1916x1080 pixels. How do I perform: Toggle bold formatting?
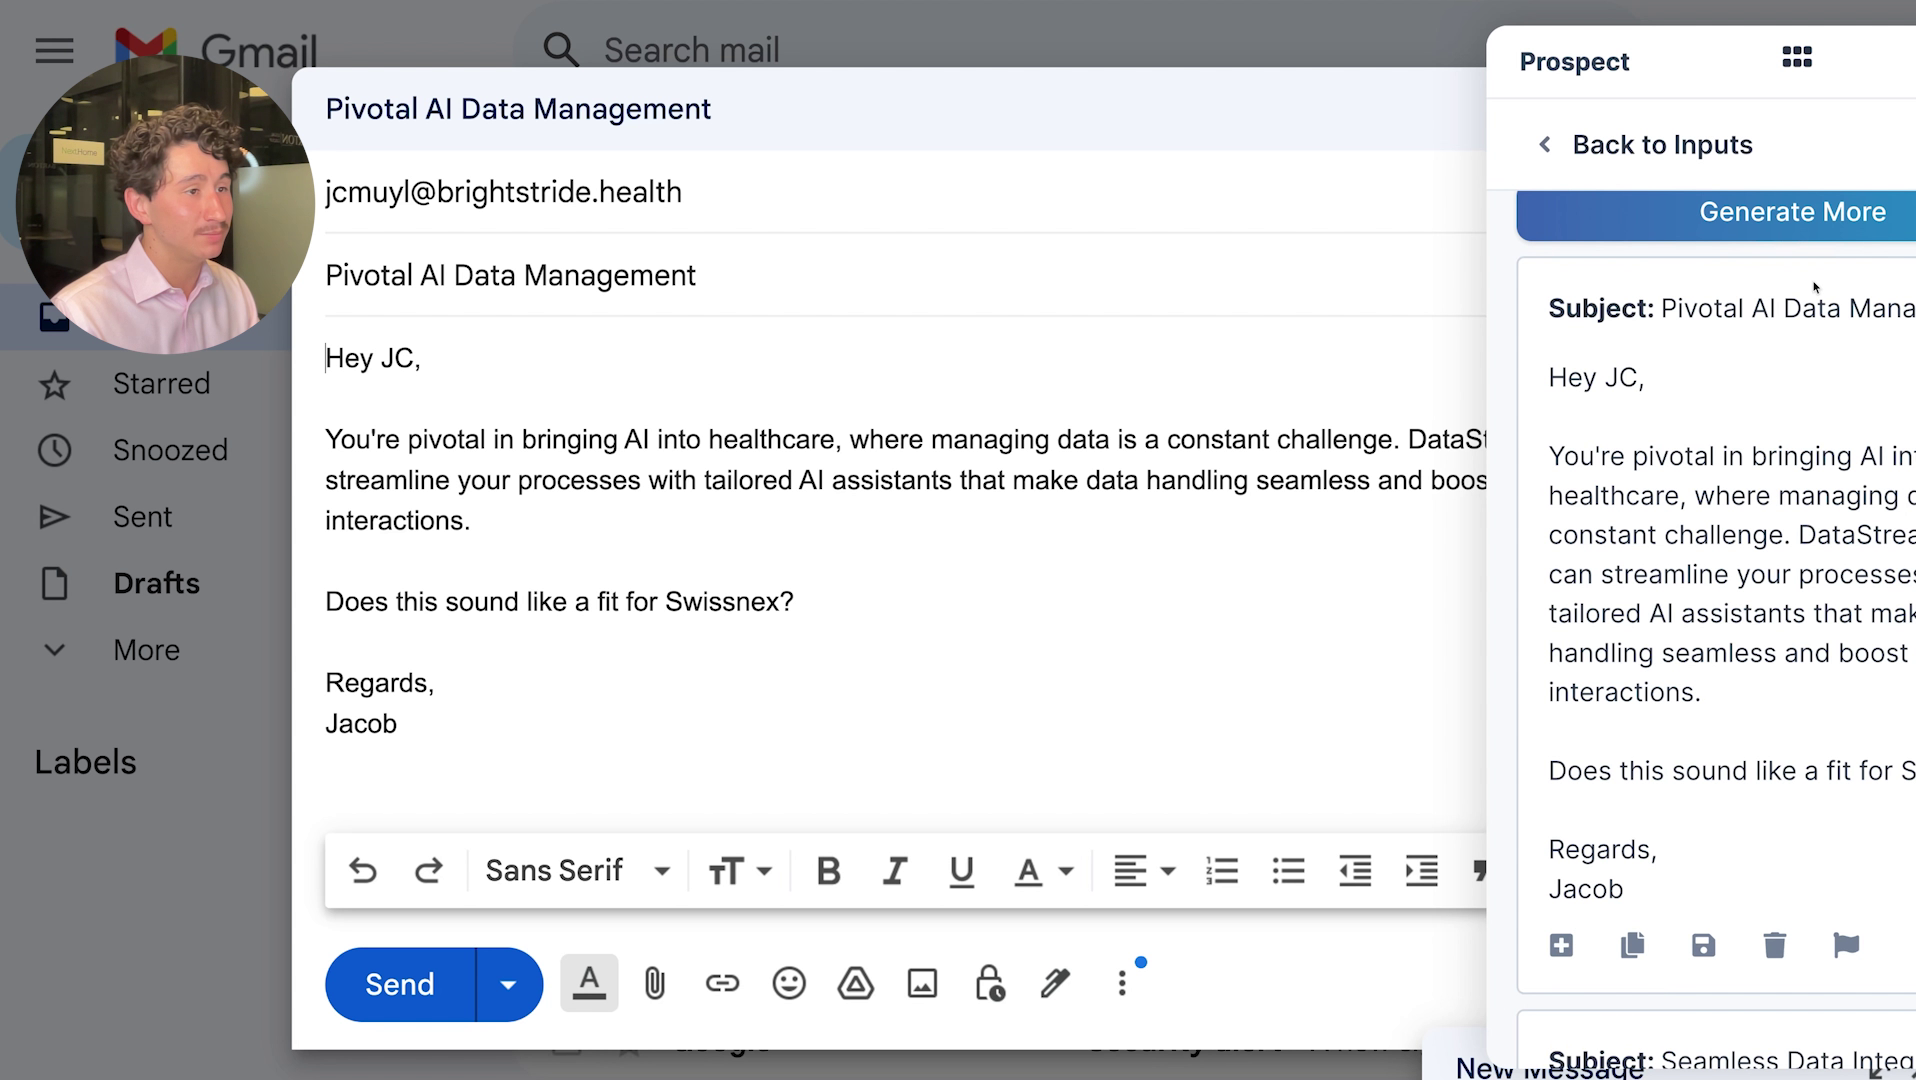coord(828,871)
